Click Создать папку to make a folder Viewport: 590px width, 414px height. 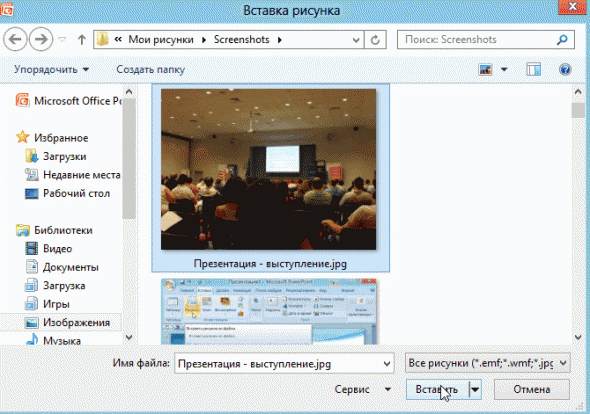[151, 70]
